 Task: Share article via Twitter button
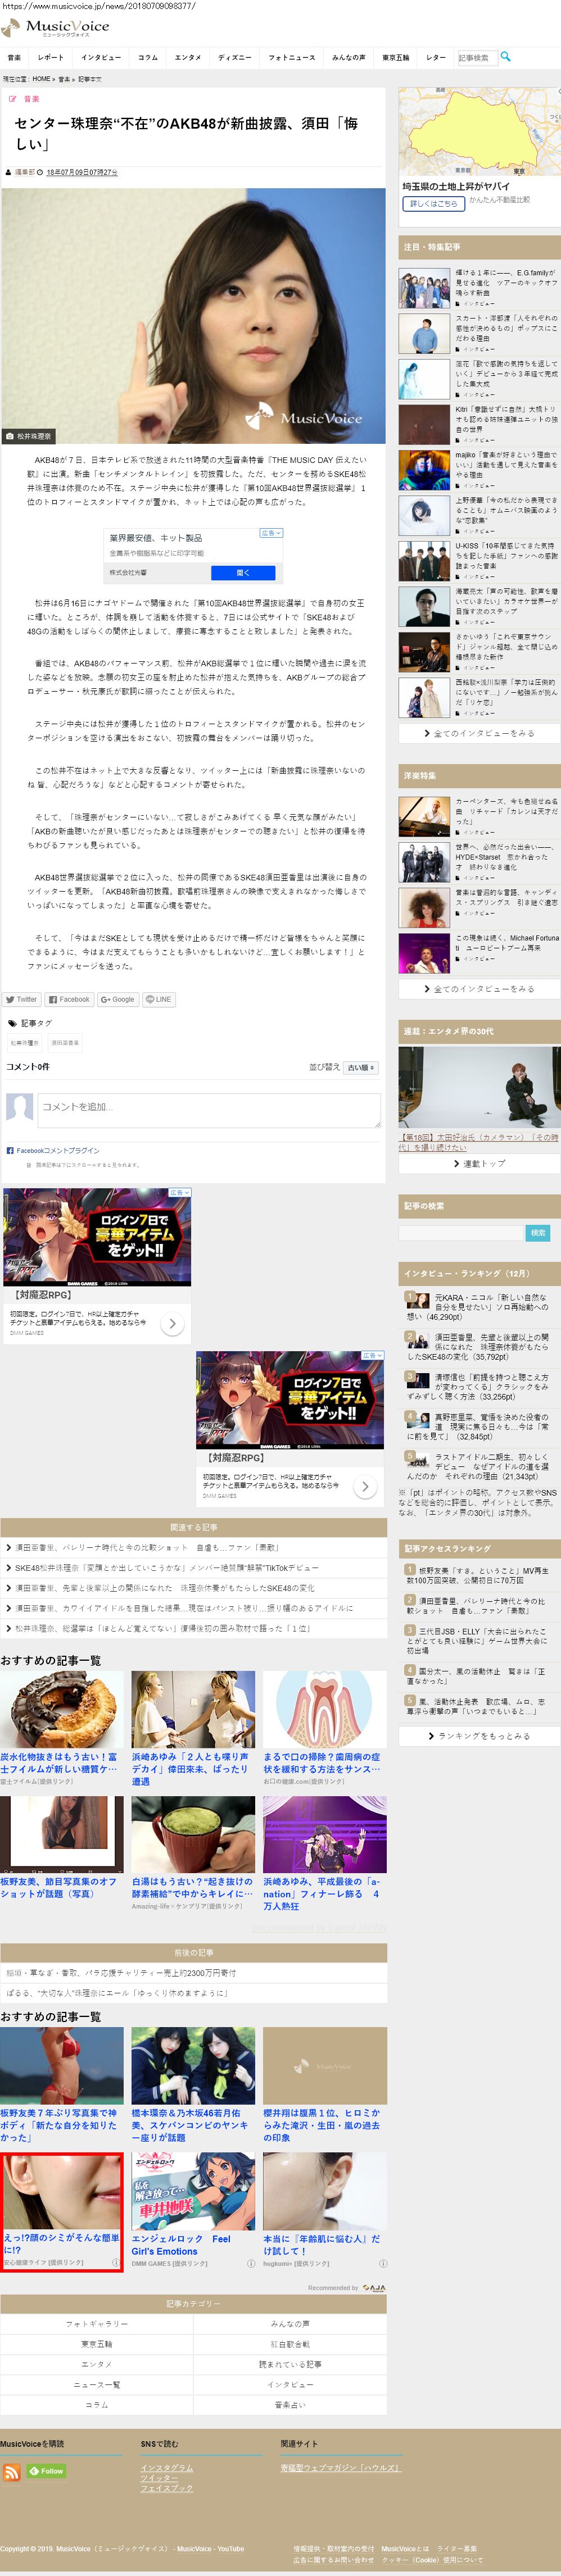tap(21, 999)
